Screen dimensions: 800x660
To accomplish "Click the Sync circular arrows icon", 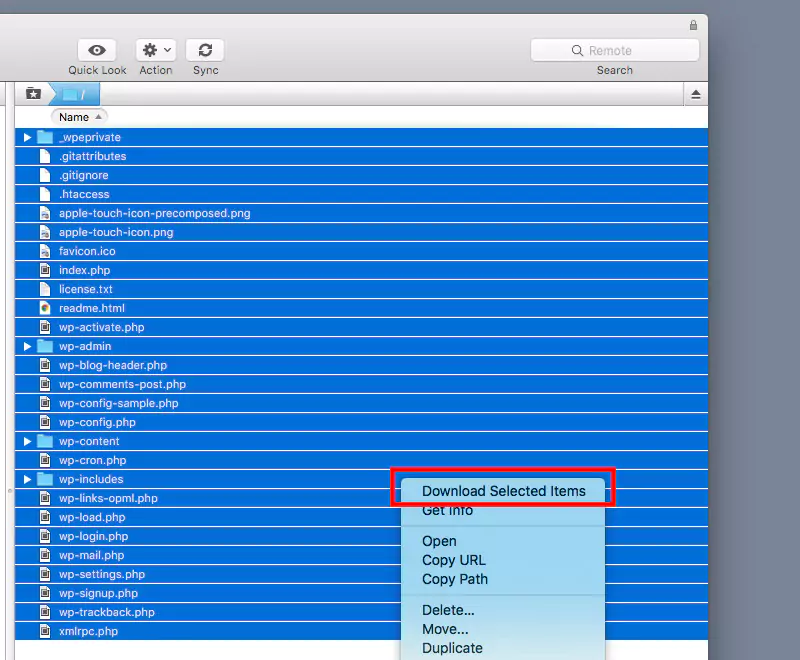I will coord(205,49).
